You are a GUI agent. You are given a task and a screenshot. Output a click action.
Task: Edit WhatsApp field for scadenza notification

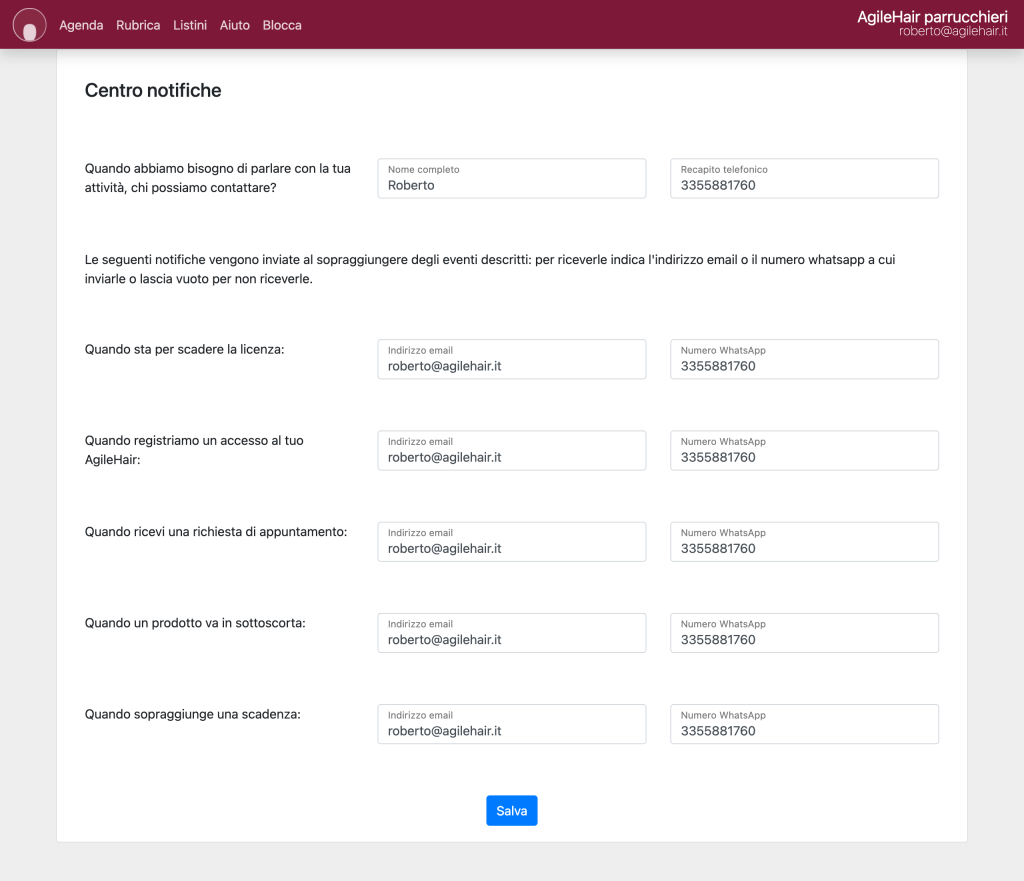pos(804,725)
